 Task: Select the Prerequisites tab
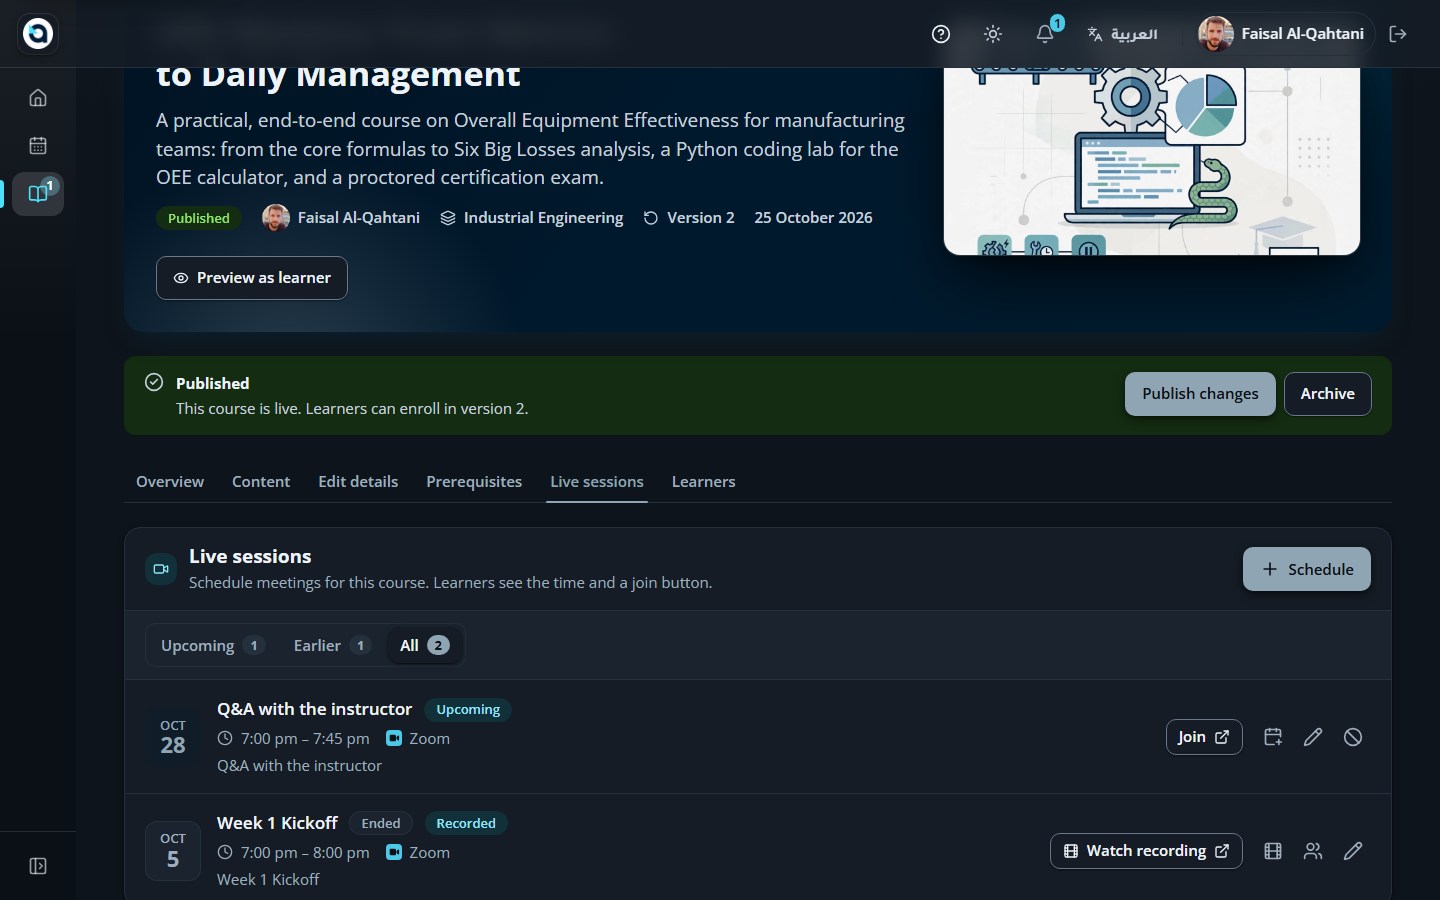click(x=474, y=482)
